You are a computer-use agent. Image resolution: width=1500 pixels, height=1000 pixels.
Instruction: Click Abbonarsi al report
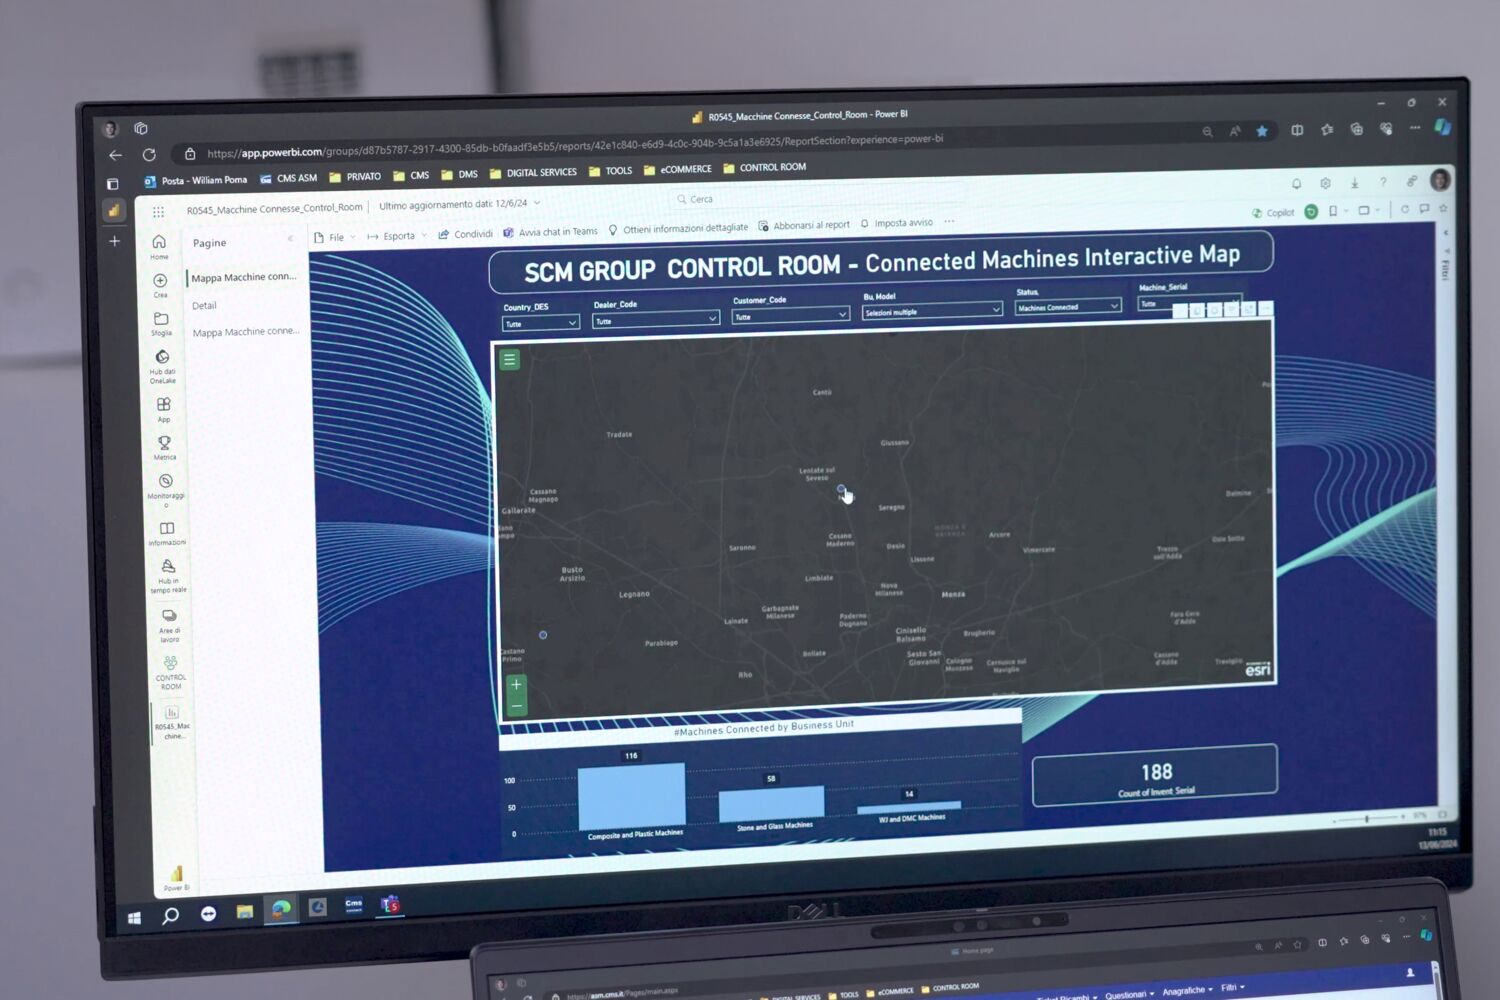(804, 226)
